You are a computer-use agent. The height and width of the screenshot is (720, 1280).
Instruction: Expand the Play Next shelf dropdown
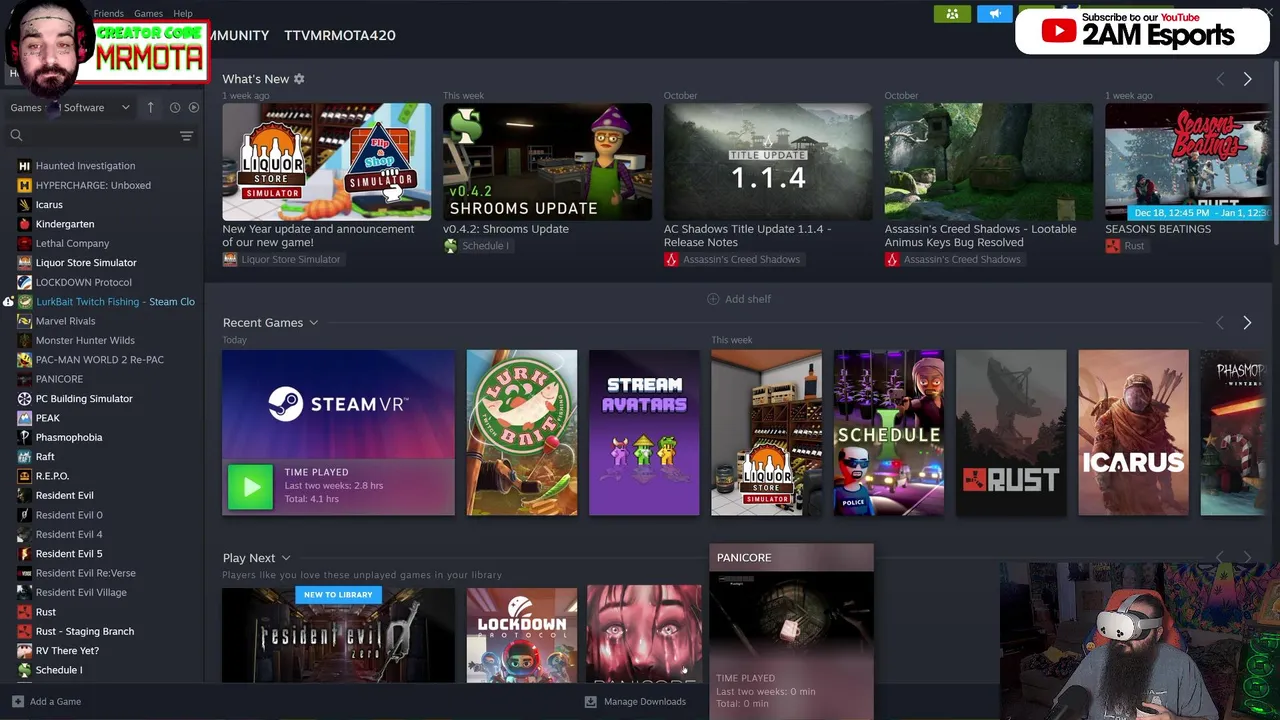(x=285, y=558)
